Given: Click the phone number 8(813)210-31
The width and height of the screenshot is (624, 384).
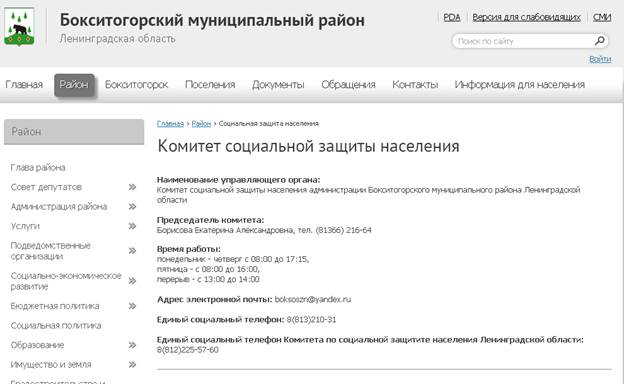Looking at the screenshot, I should coord(311,320).
